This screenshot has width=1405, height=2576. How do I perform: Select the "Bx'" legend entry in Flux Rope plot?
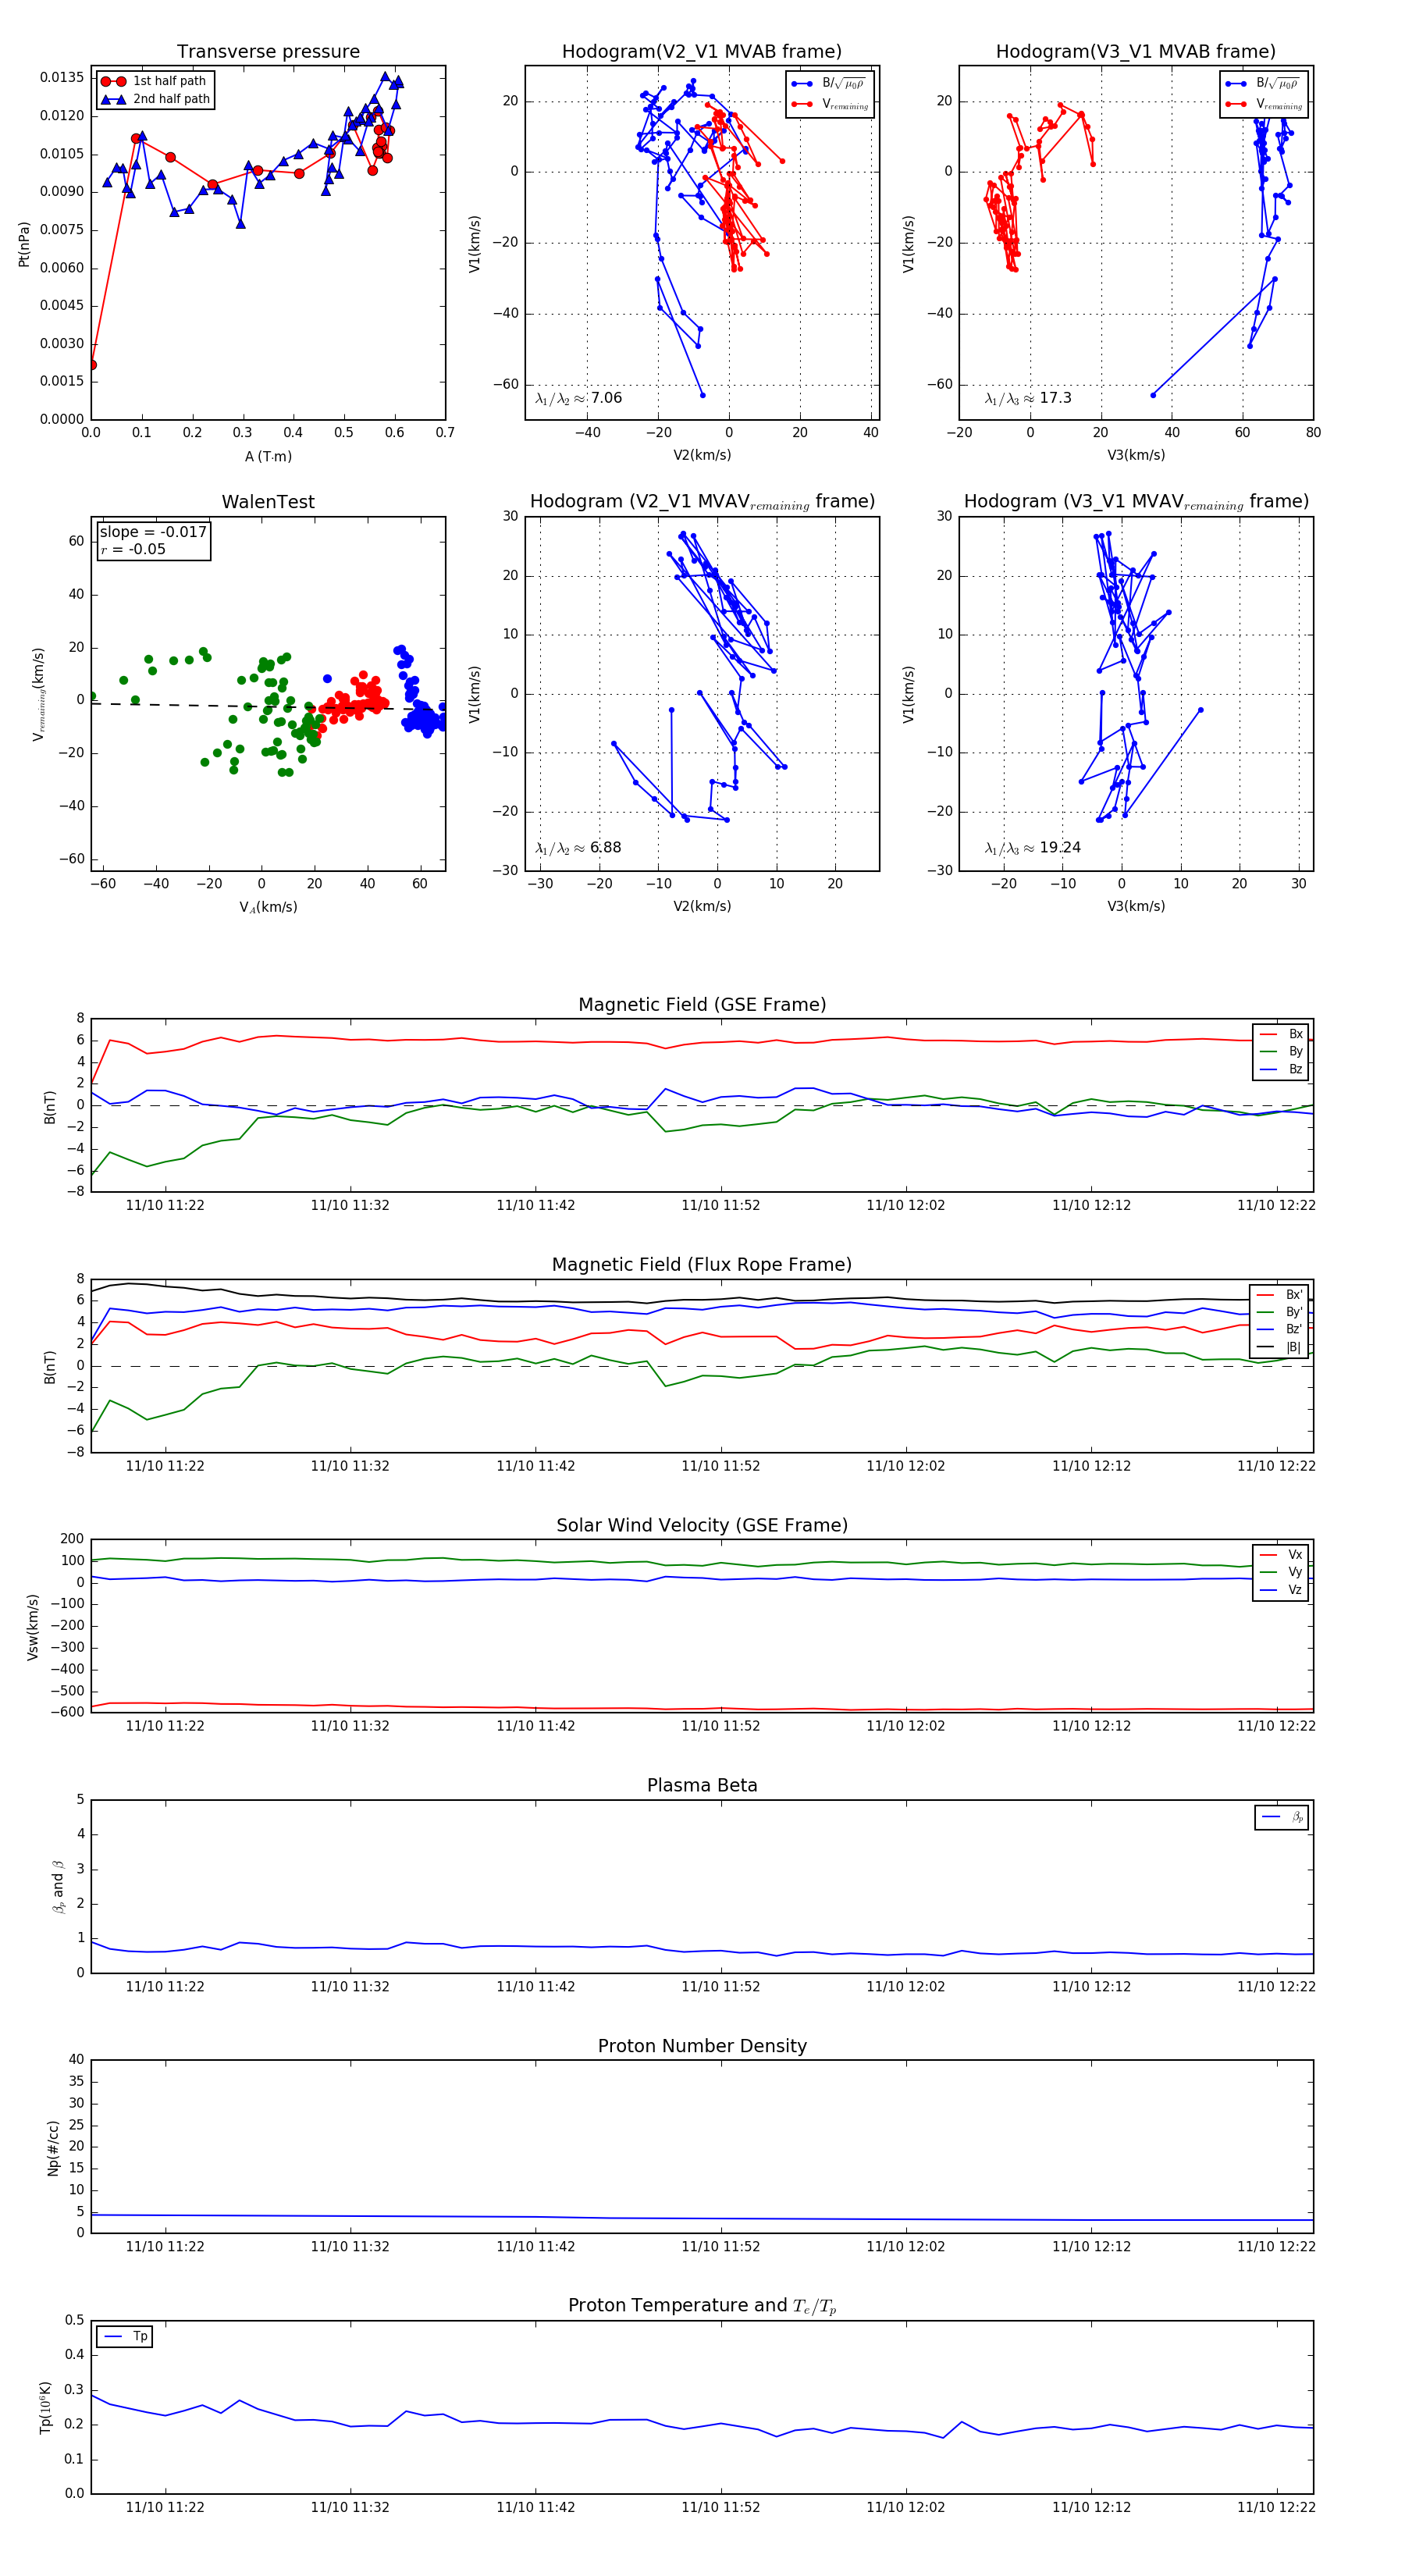[x=1279, y=1295]
